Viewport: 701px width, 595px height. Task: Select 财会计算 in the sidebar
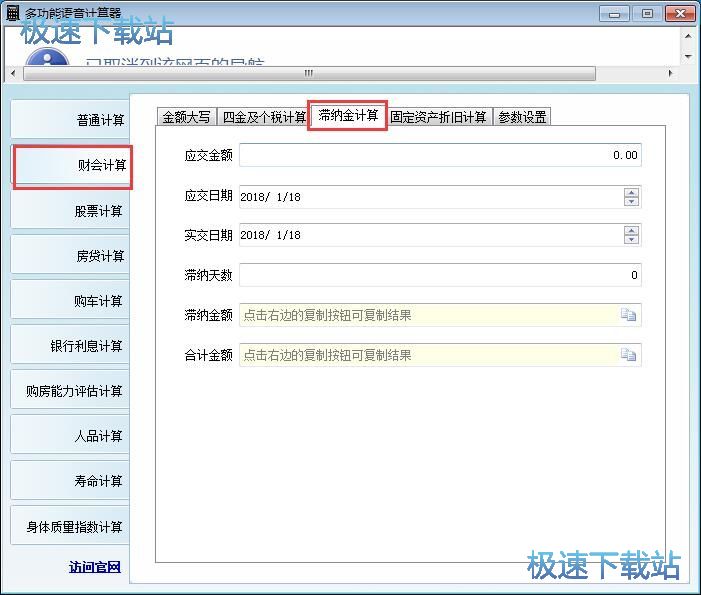pyautogui.click(x=72, y=166)
